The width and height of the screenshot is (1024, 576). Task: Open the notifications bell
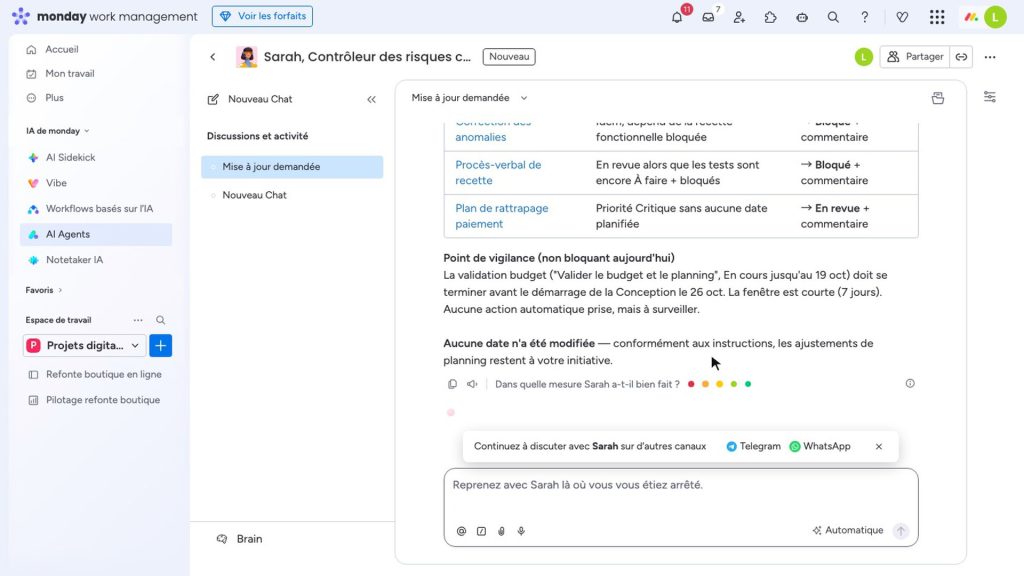tap(677, 17)
